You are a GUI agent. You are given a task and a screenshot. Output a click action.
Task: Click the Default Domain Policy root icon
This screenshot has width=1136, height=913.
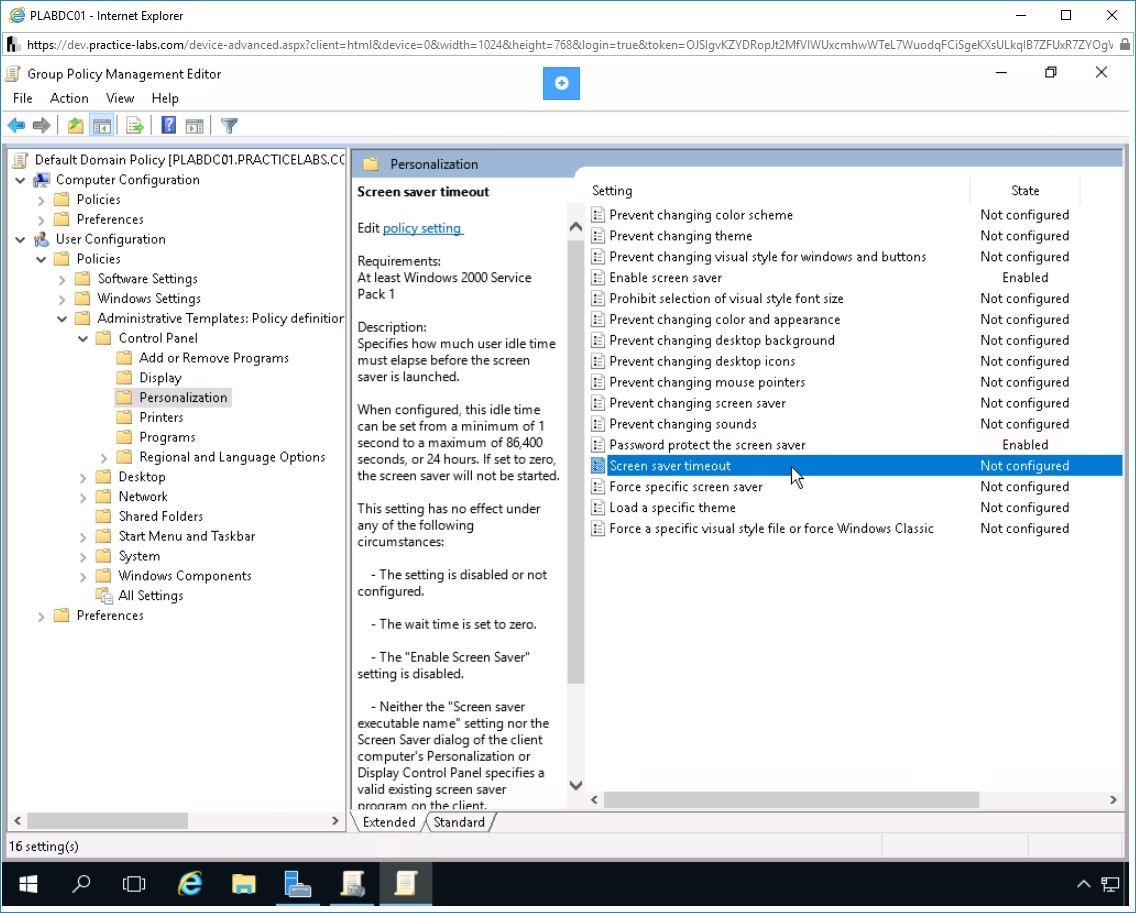click(x=21, y=160)
